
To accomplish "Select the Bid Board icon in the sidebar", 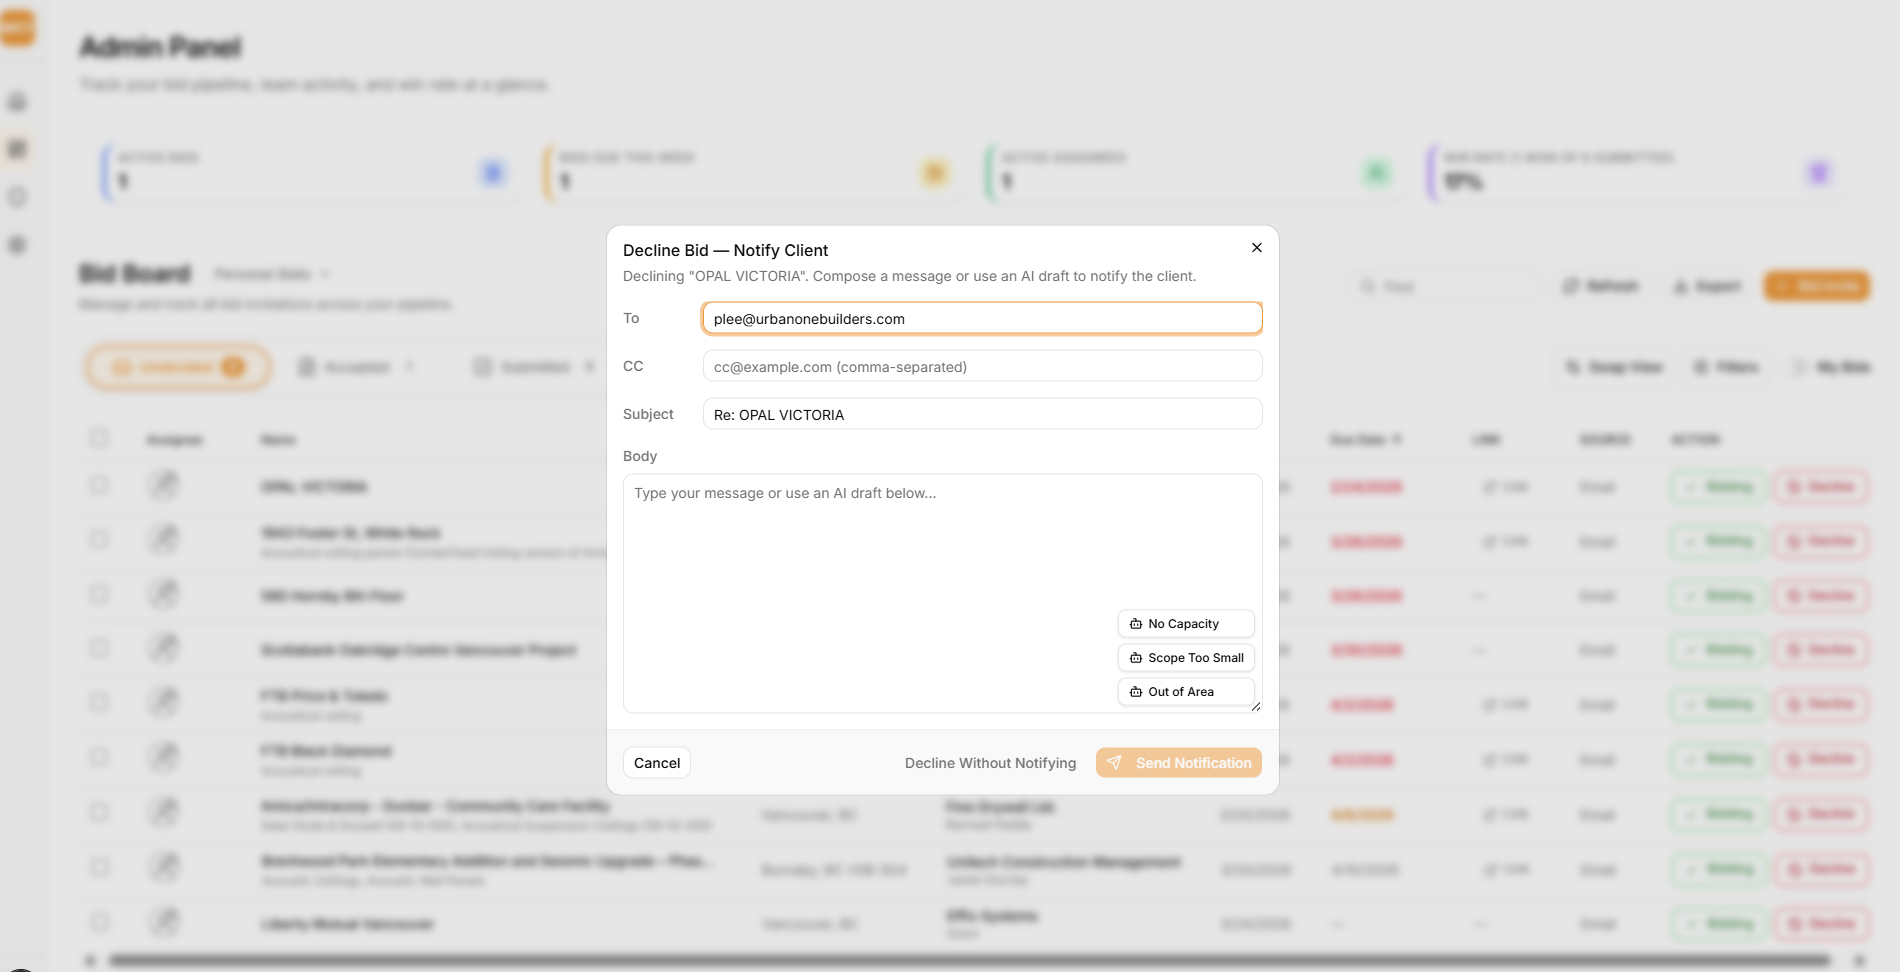I will (x=17, y=148).
